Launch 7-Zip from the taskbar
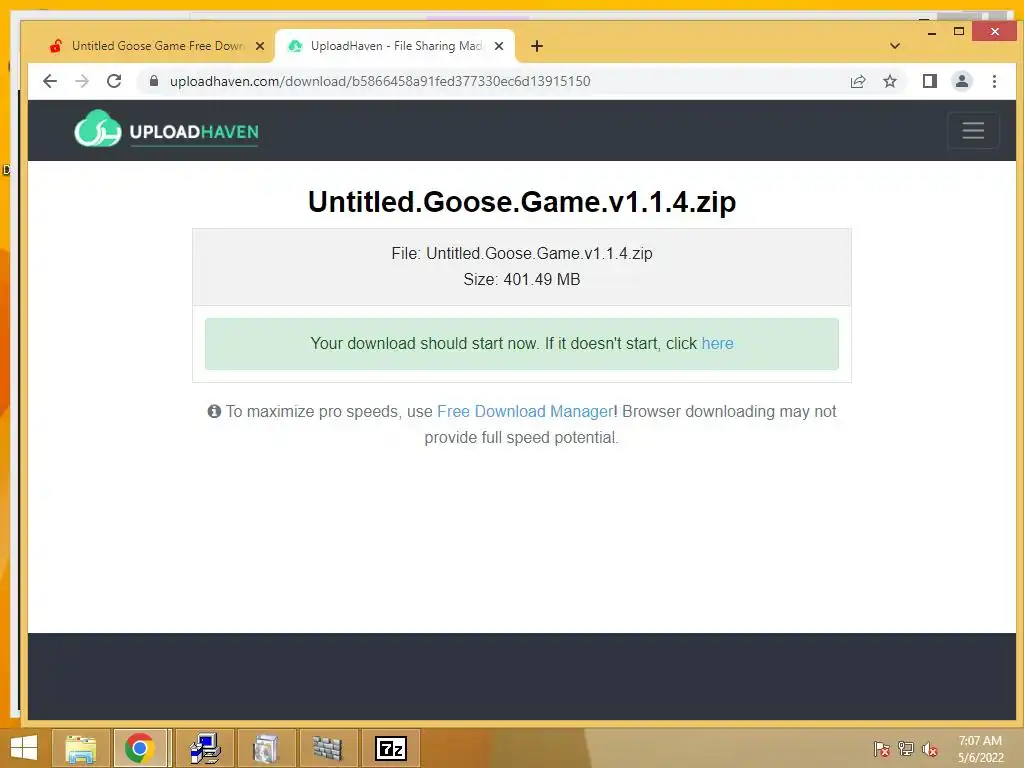The image size is (1024, 768). click(391, 748)
